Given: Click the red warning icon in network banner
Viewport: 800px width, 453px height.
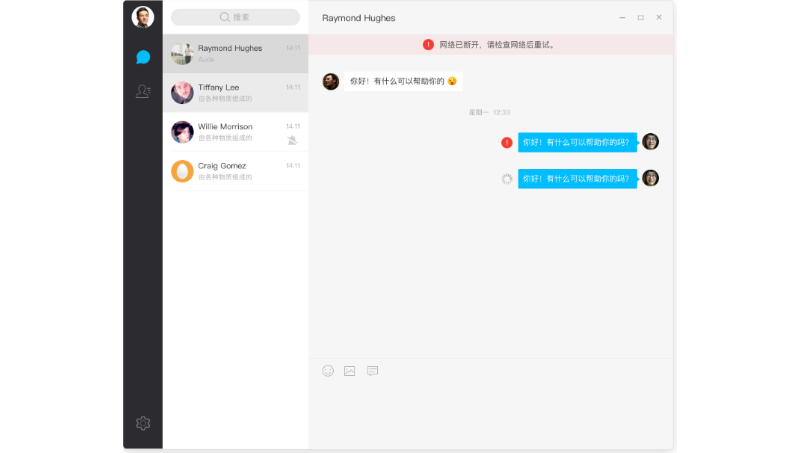Looking at the screenshot, I should (428, 45).
